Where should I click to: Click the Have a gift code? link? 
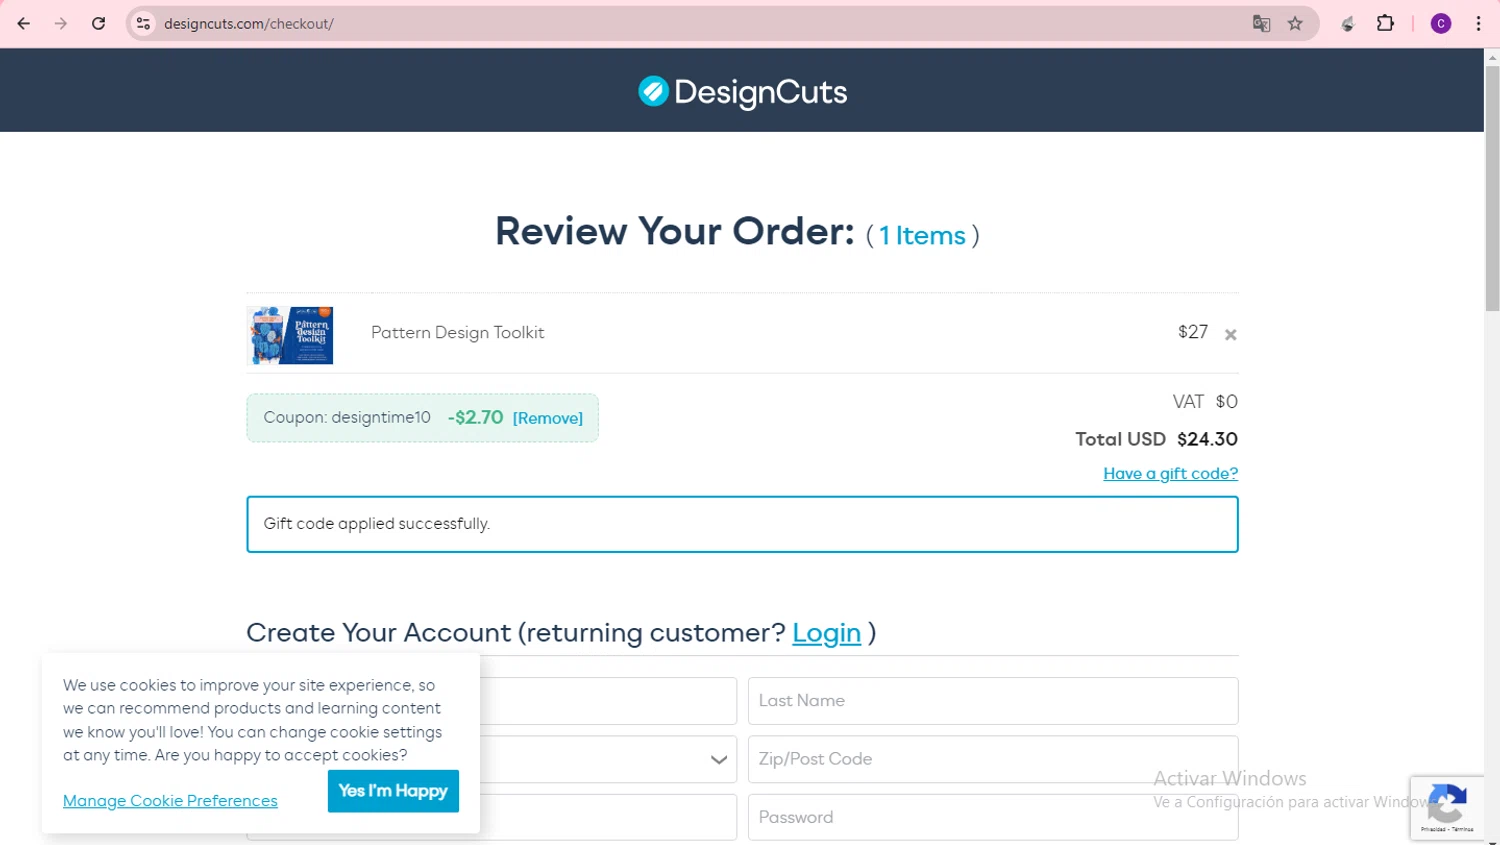tap(1170, 474)
